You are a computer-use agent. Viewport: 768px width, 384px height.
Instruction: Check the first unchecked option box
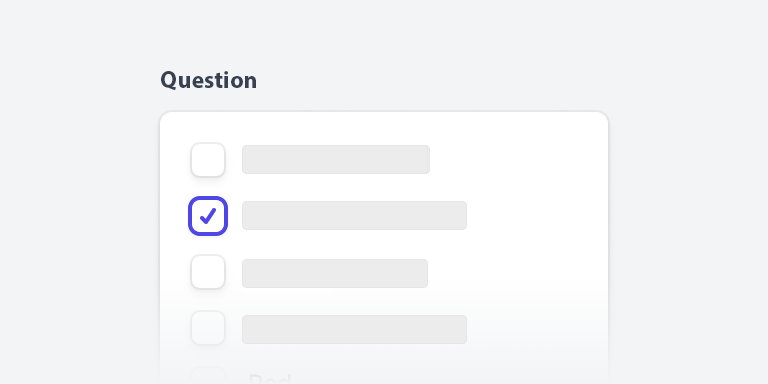208,160
